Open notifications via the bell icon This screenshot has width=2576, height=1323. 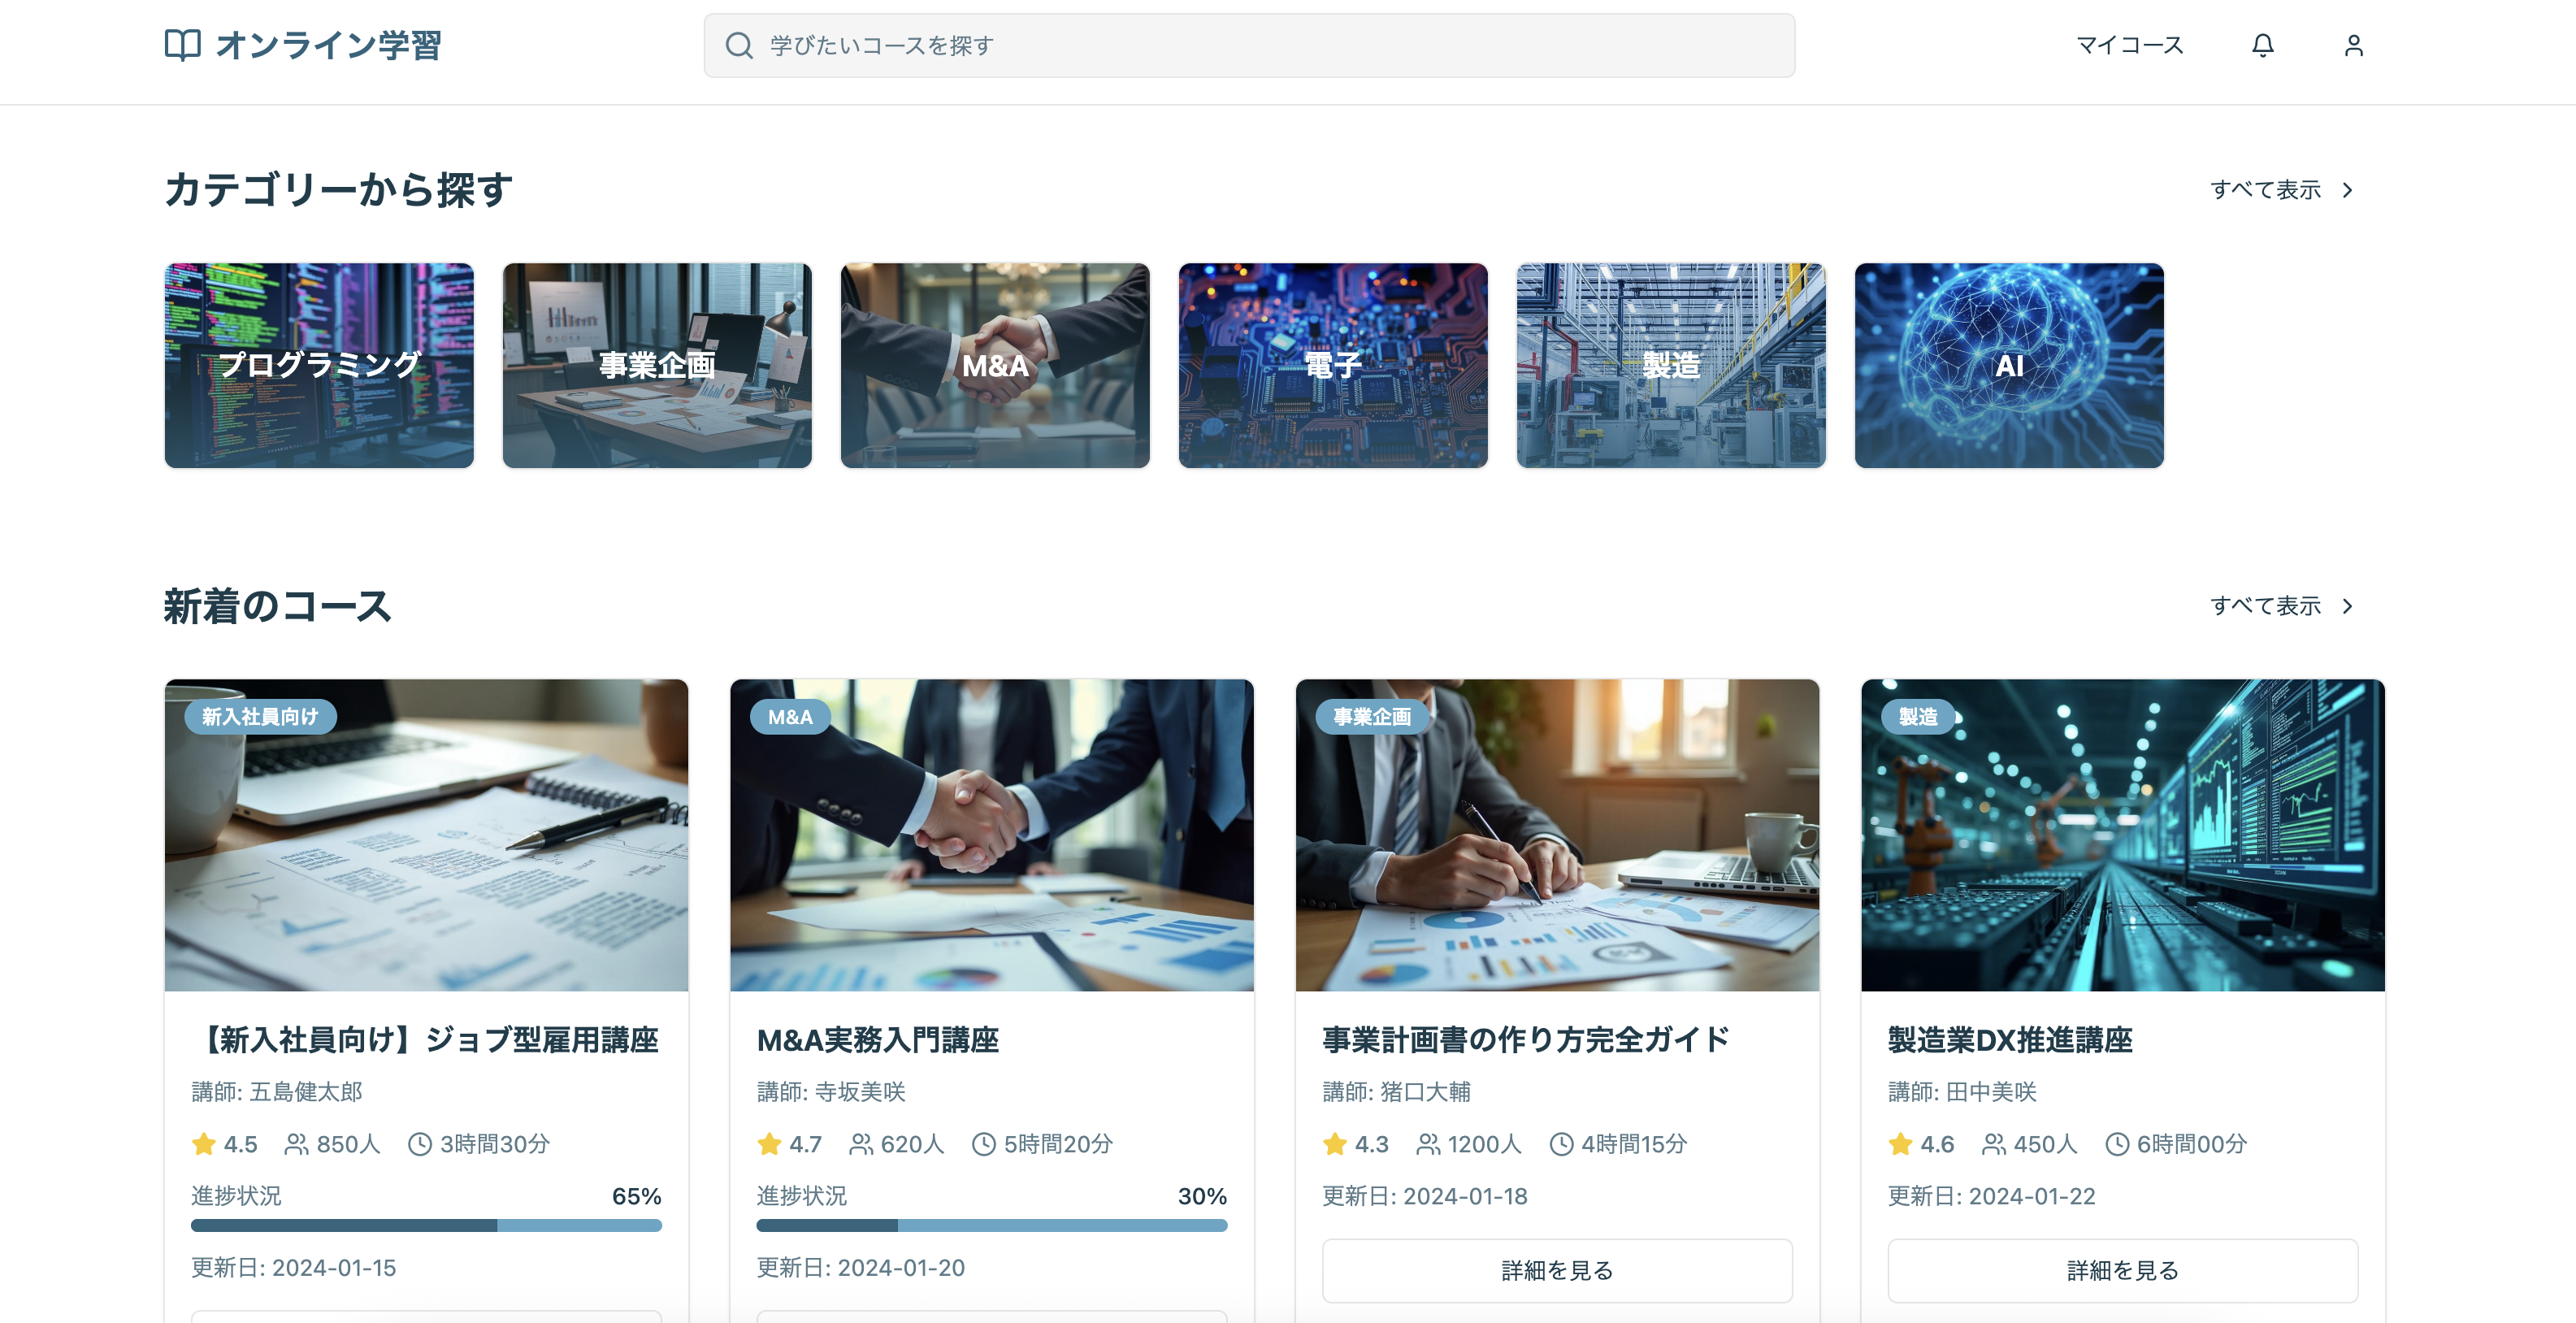[x=2263, y=45]
